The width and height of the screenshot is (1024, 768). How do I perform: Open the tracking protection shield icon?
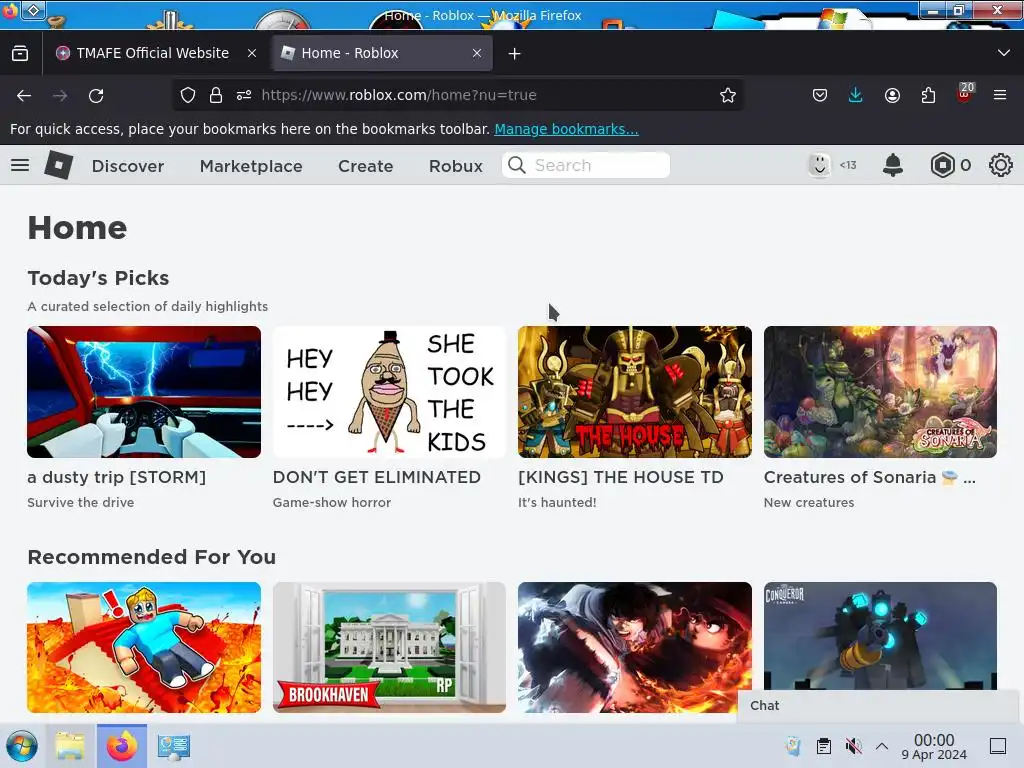pyautogui.click(x=188, y=95)
